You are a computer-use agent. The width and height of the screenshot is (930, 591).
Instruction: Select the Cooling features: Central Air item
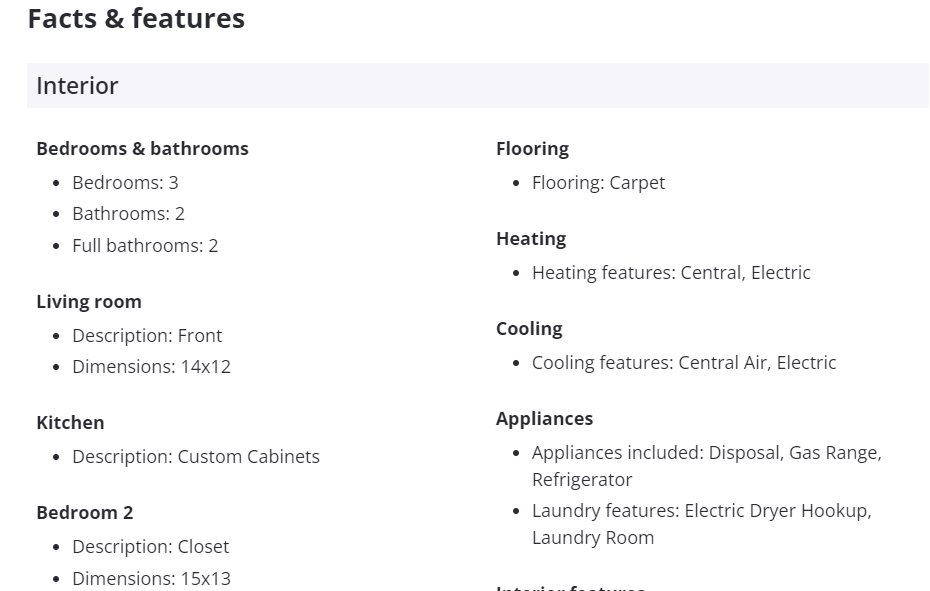[684, 363]
